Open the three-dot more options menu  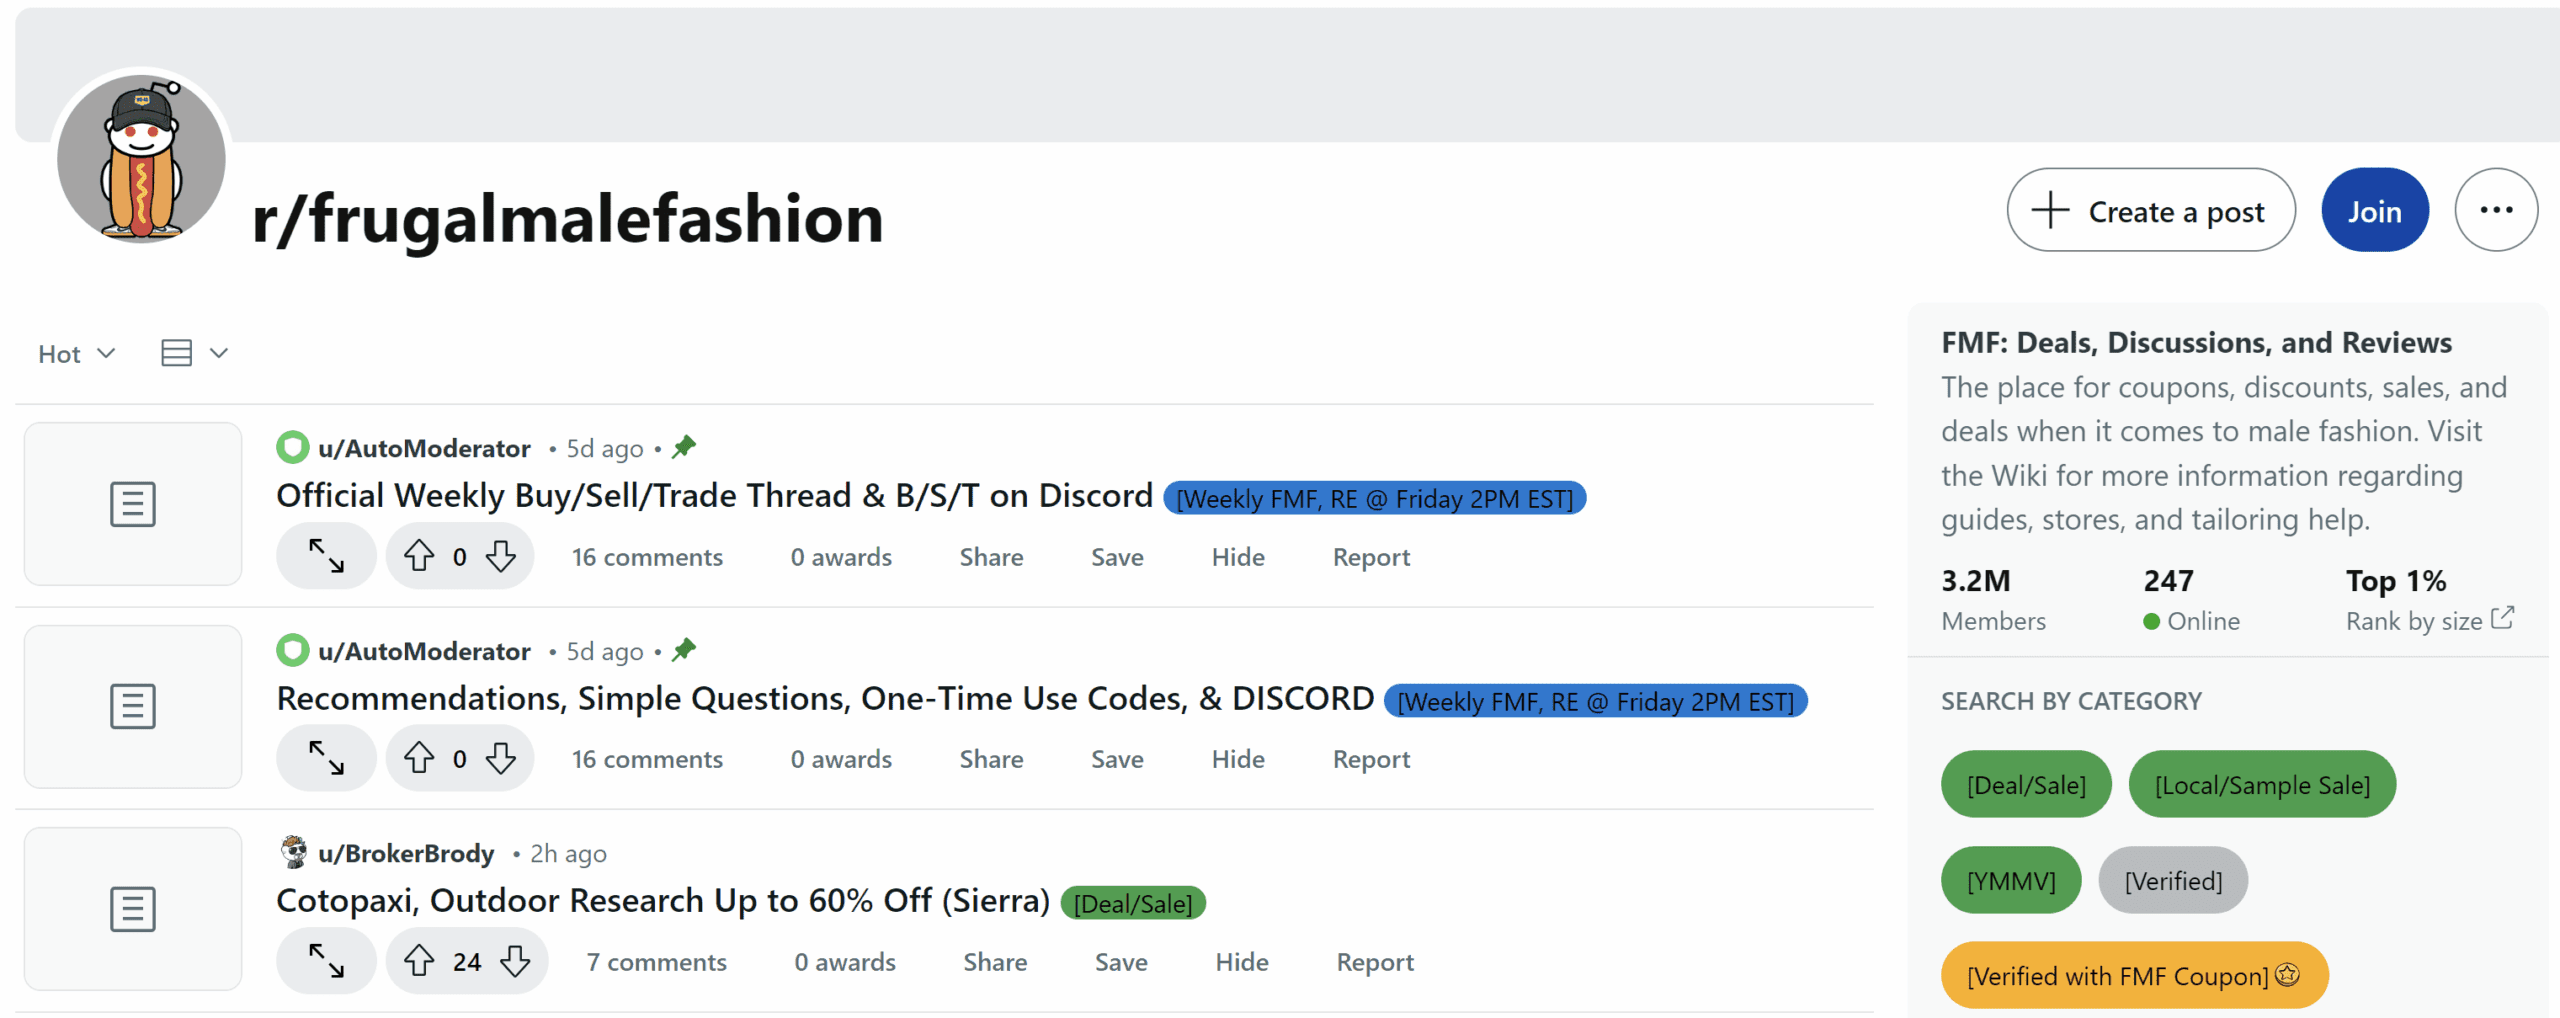pyautogui.click(x=2495, y=210)
